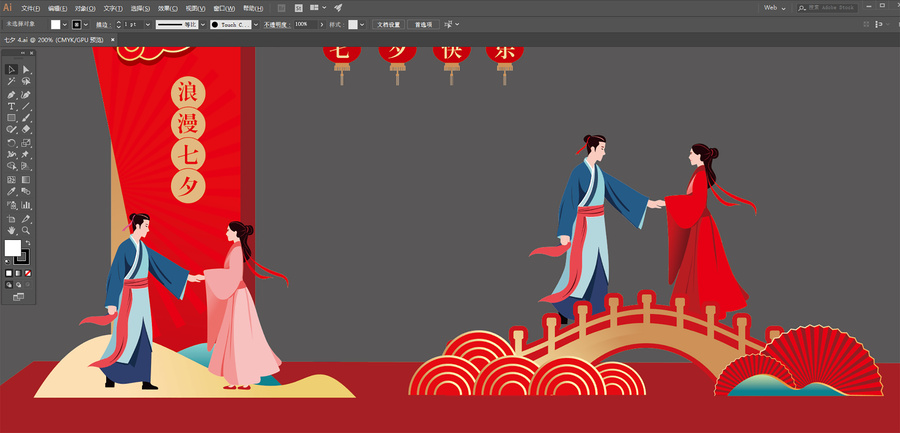
Task: Select the Width tool
Action: coord(11,154)
